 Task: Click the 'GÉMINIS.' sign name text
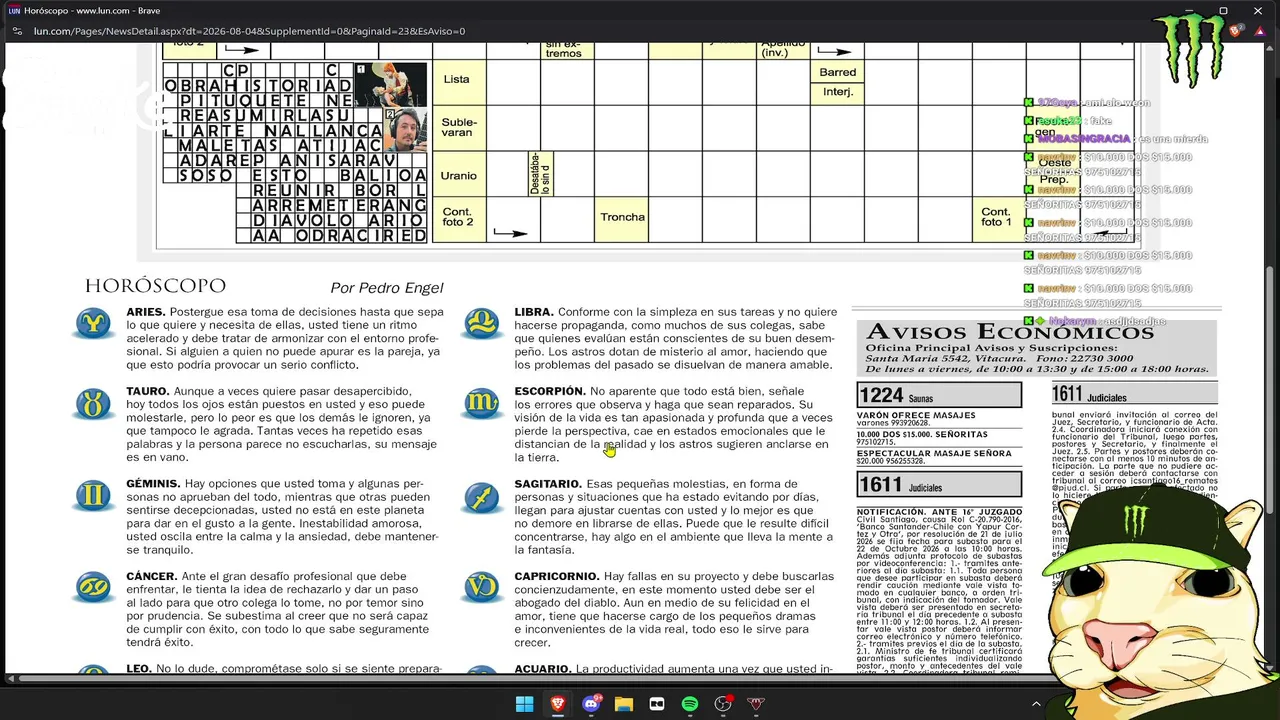coord(153,484)
